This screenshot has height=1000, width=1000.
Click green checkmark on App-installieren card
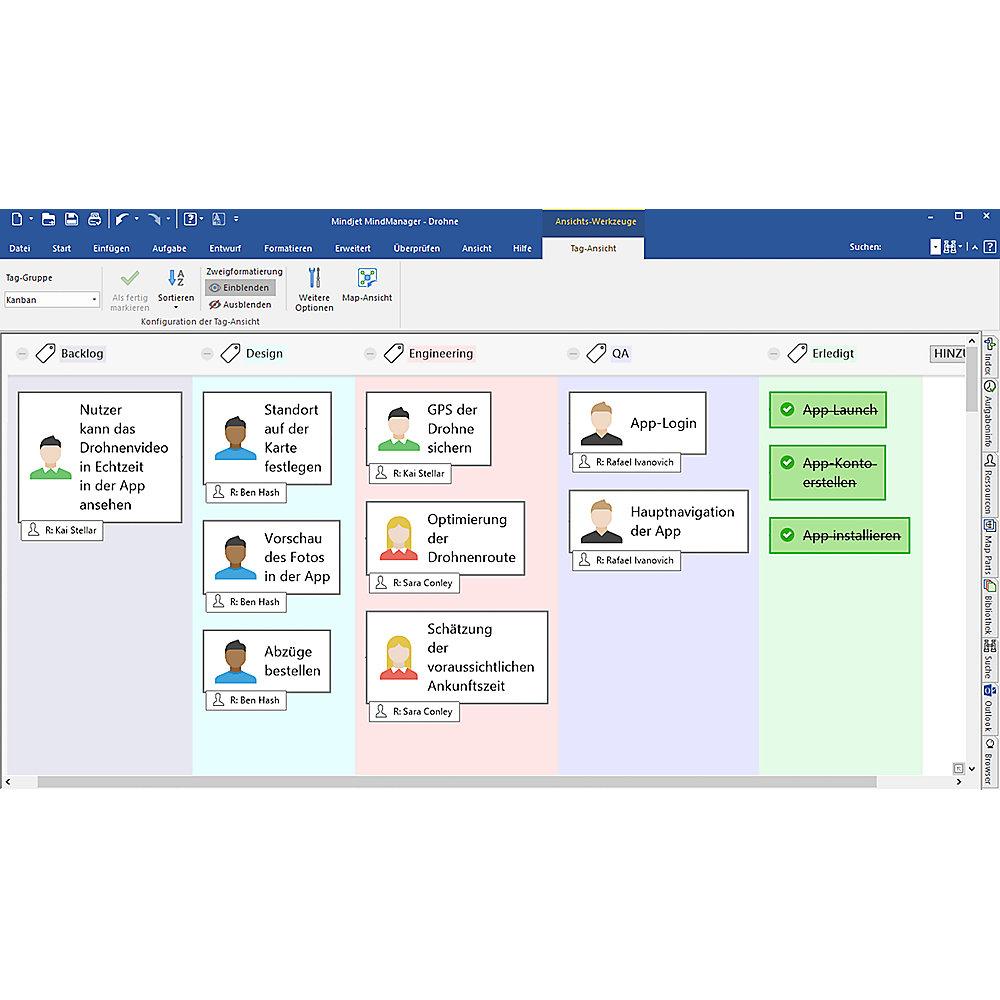coord(787,535)
